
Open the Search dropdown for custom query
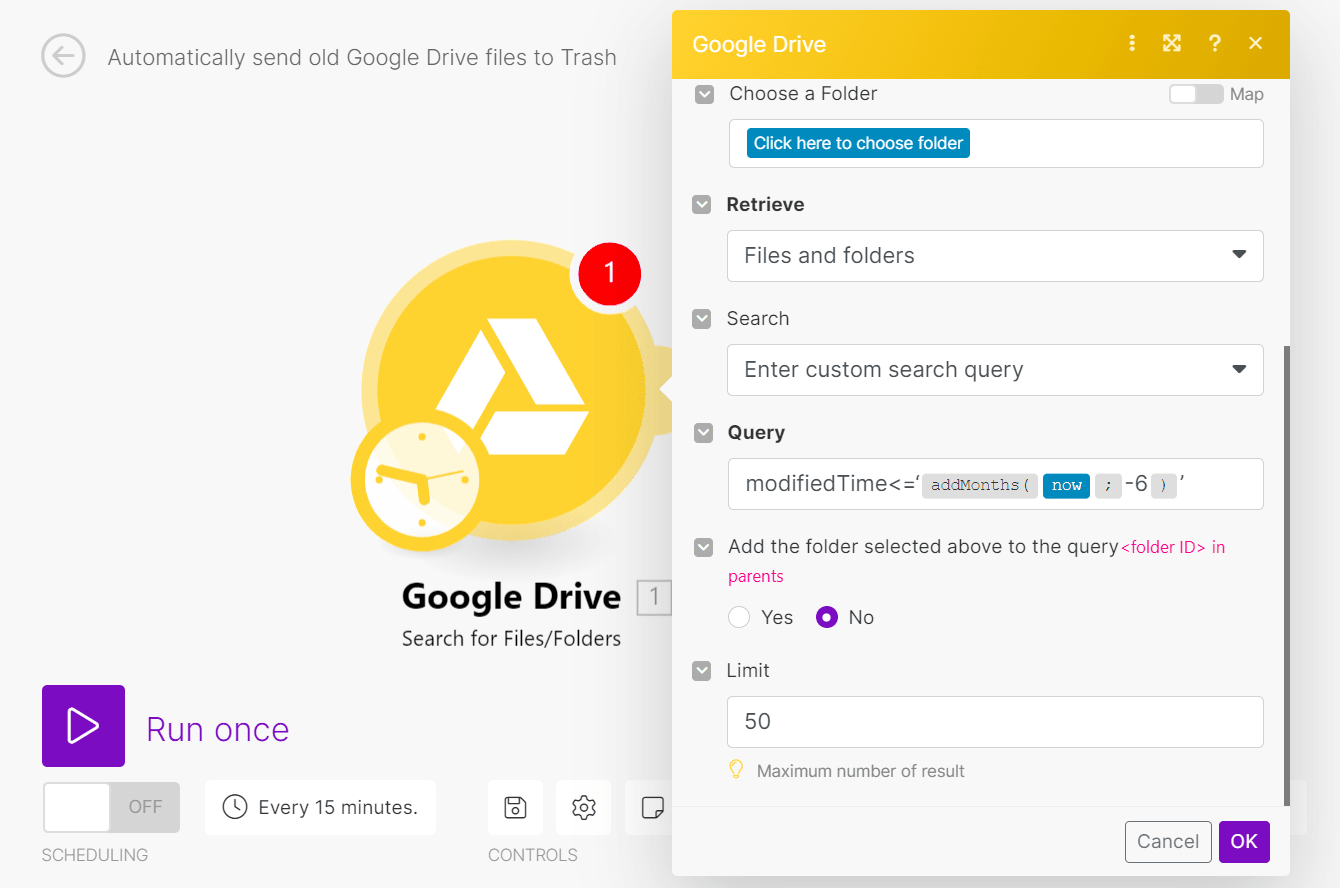pos(995,370)
